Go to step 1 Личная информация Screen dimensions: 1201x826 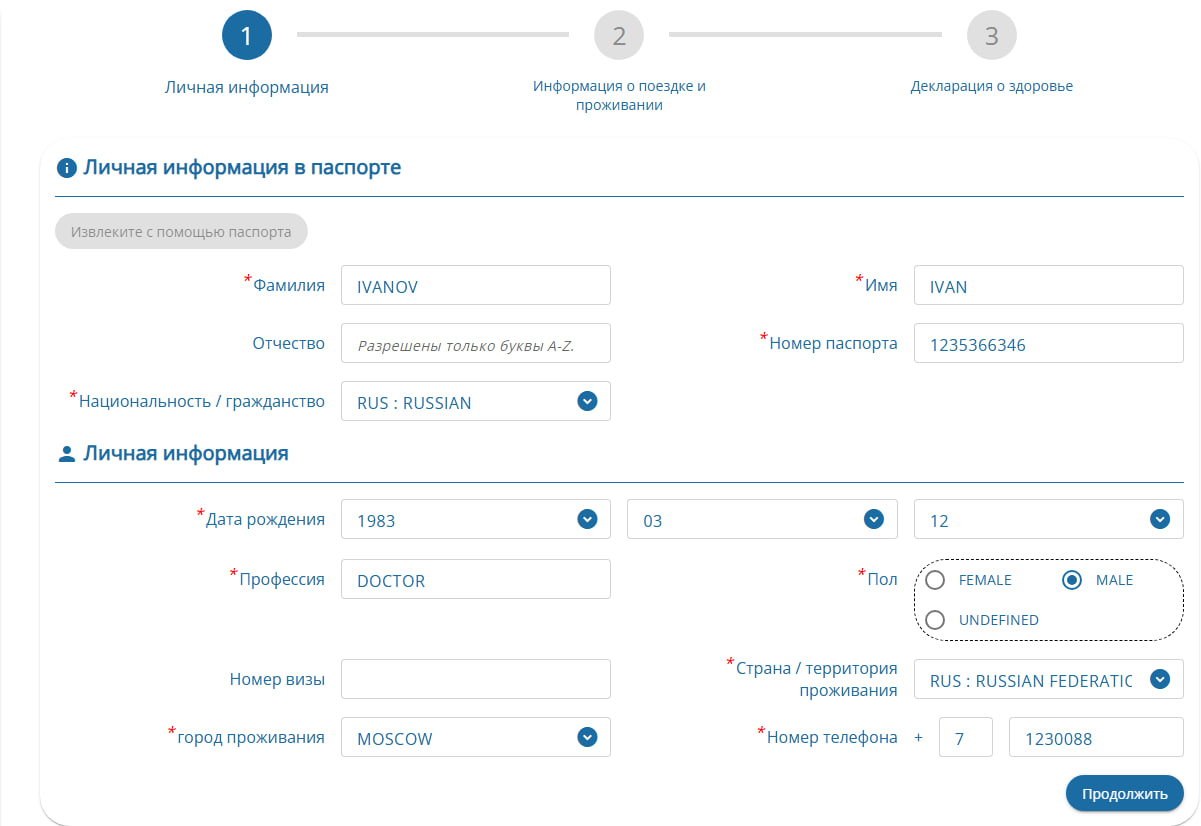[246, 37]
